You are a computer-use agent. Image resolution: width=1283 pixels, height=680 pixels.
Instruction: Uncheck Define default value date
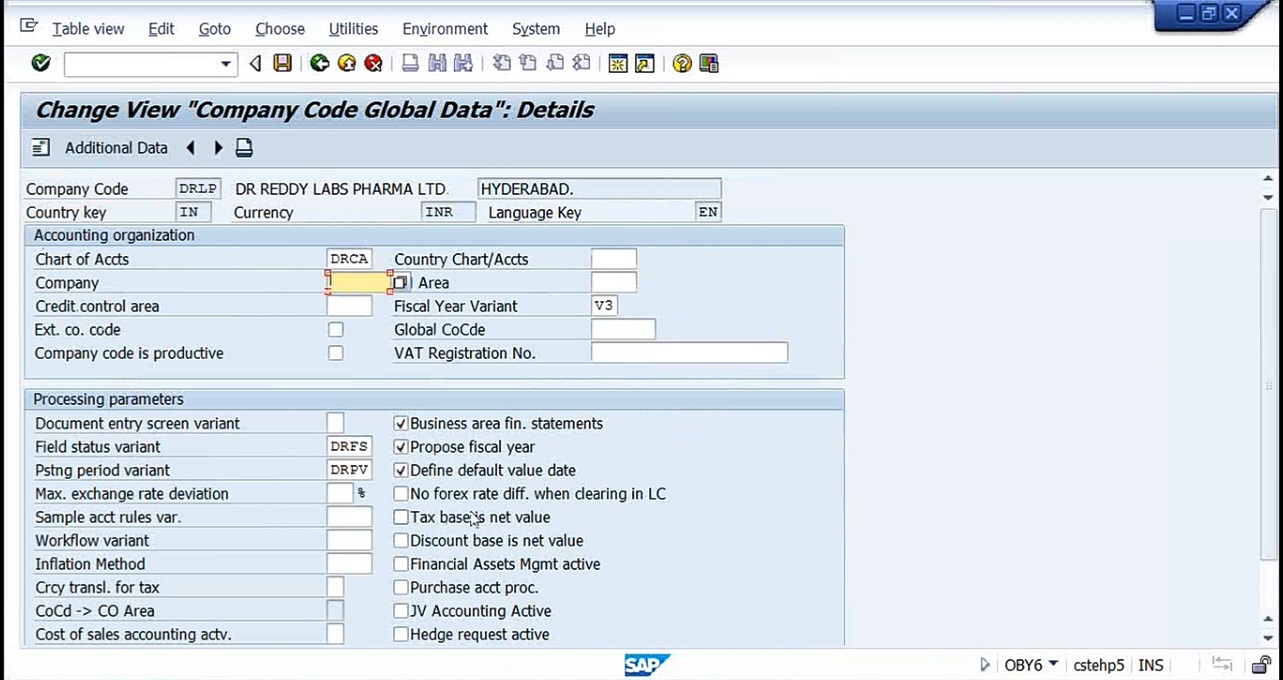401,470
